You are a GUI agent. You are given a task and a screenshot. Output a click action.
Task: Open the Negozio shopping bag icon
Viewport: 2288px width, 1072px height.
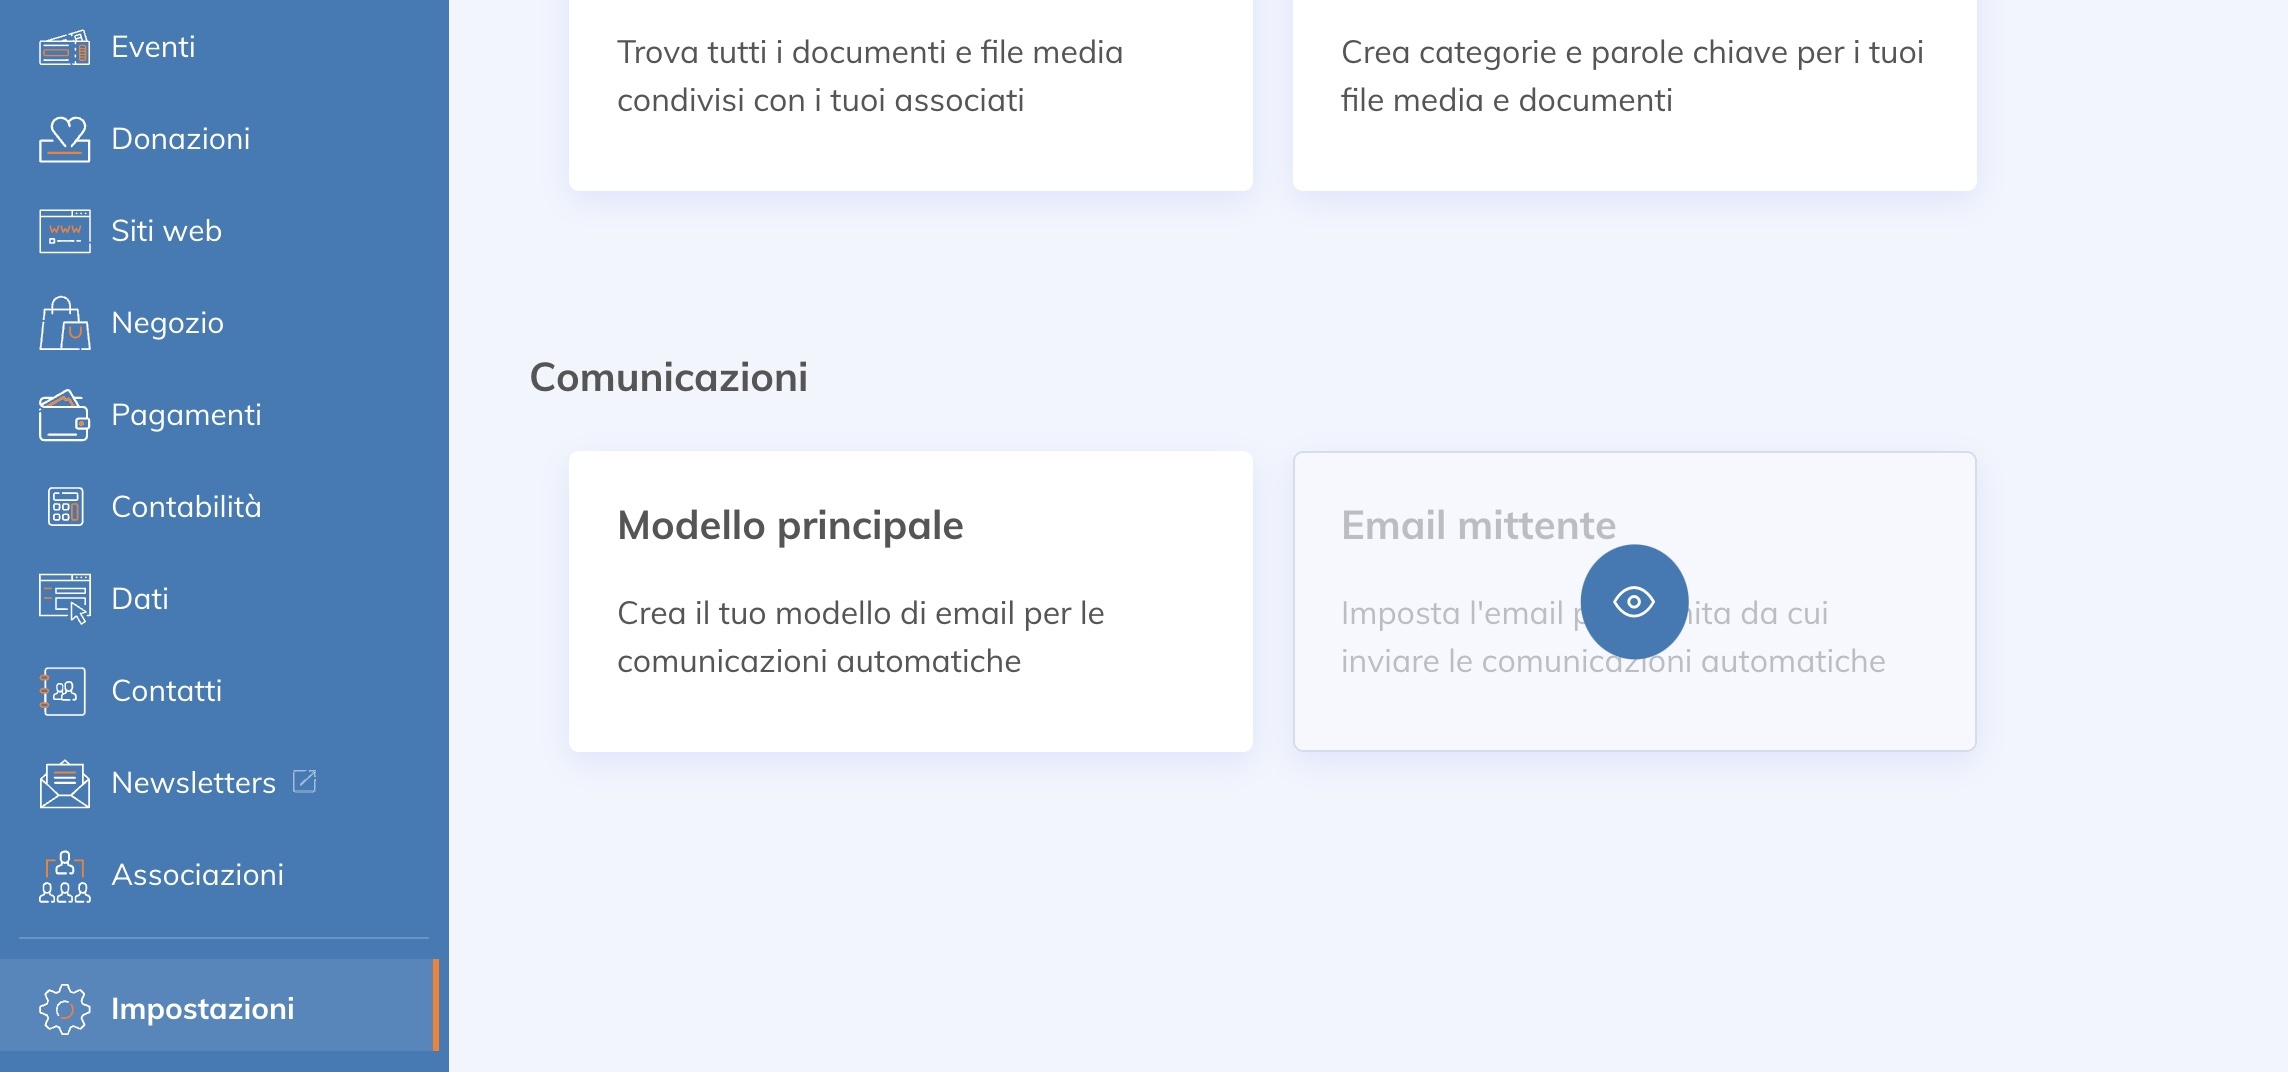click(x=63, y=322)
